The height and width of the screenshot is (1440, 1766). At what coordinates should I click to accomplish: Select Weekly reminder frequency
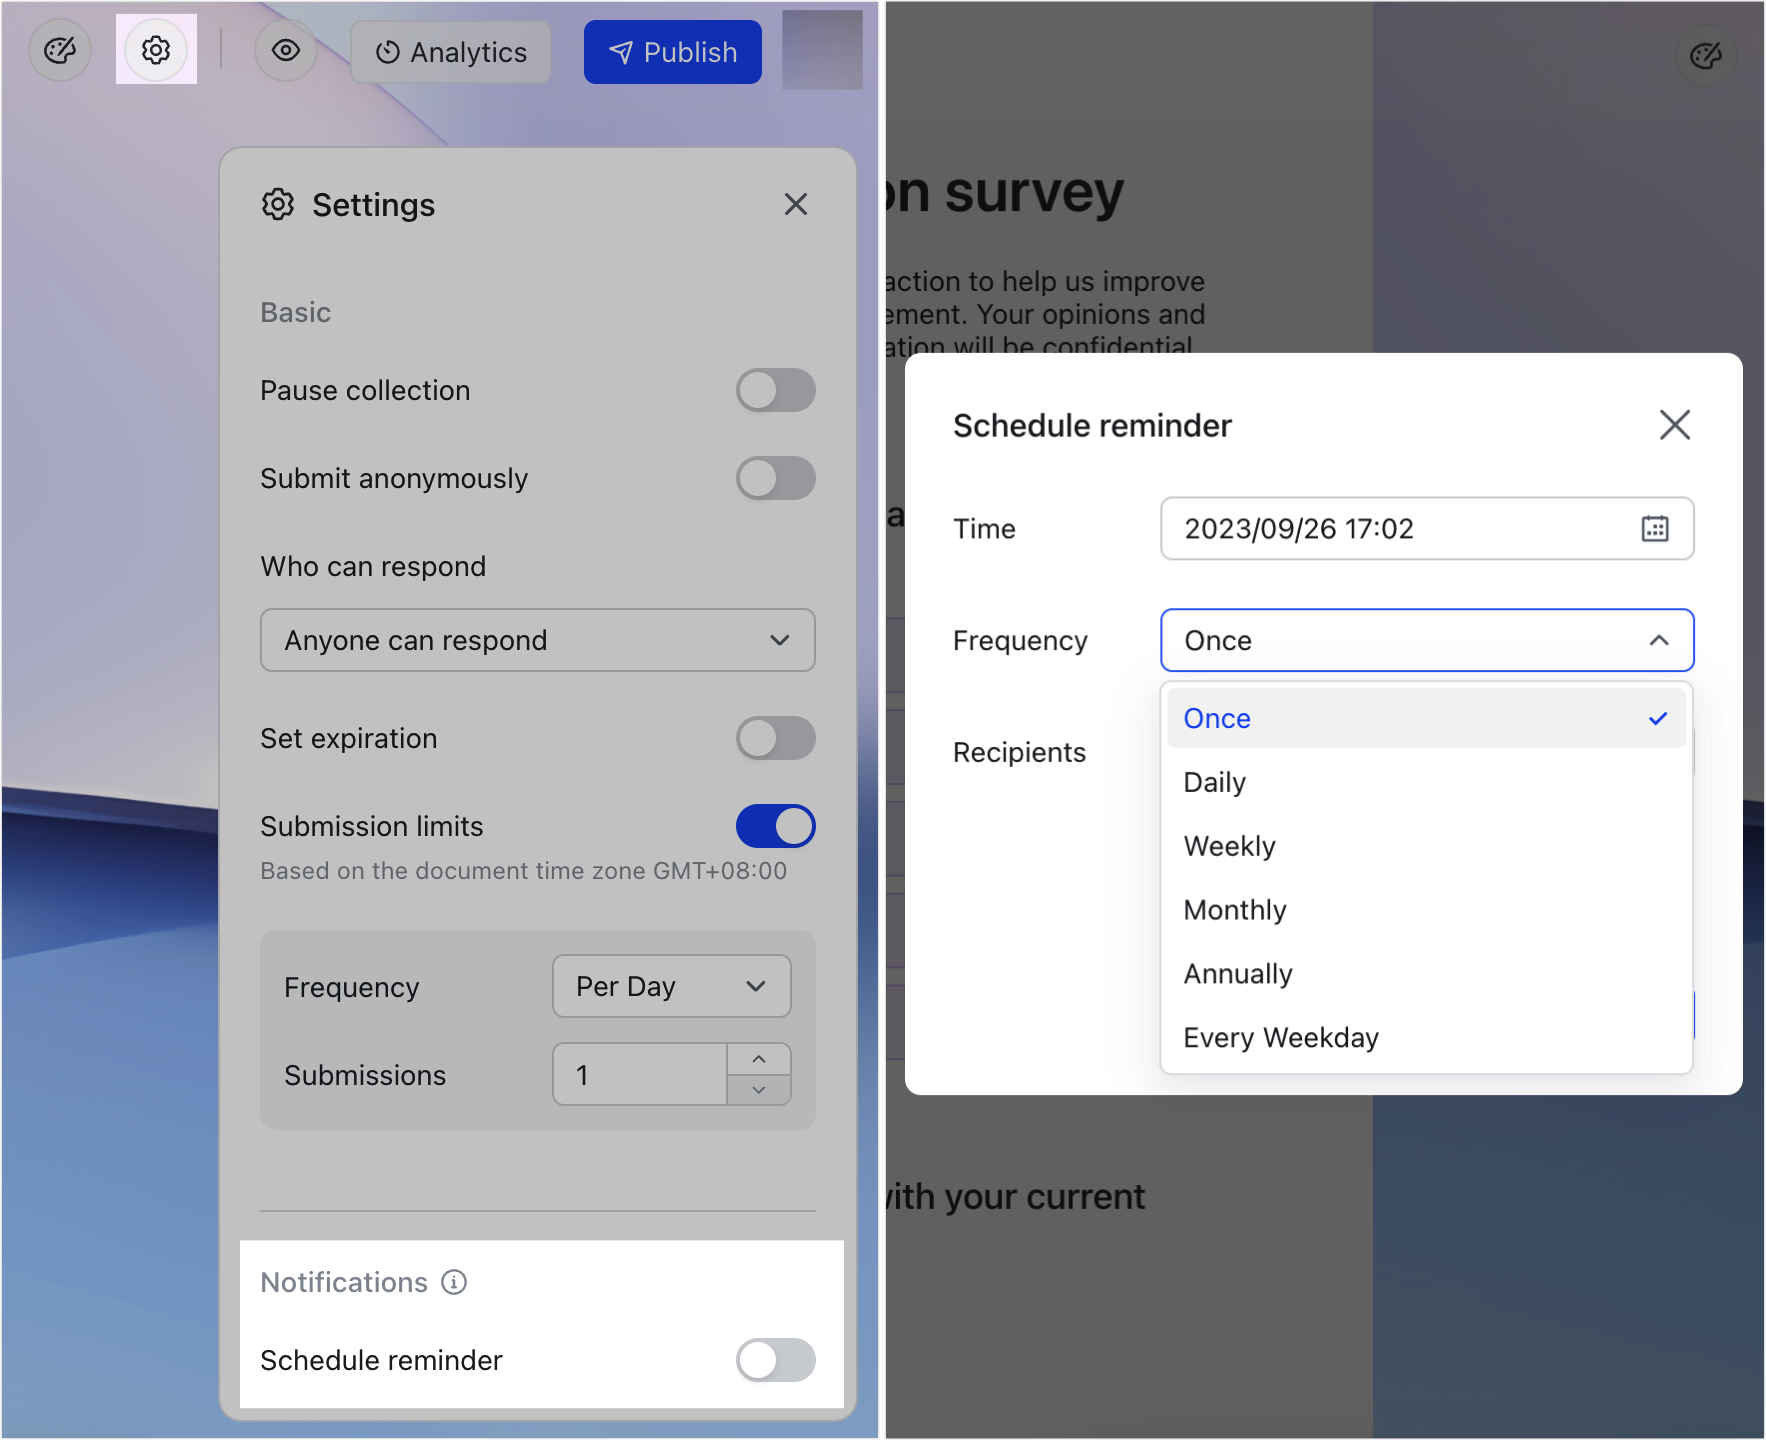[x=1229, y=846]
